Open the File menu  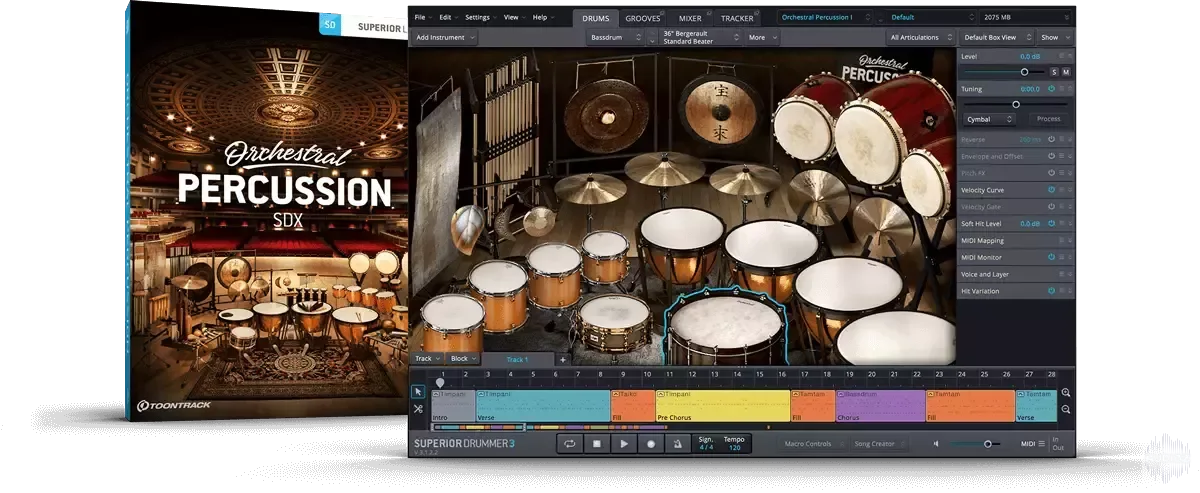point(422,17)
